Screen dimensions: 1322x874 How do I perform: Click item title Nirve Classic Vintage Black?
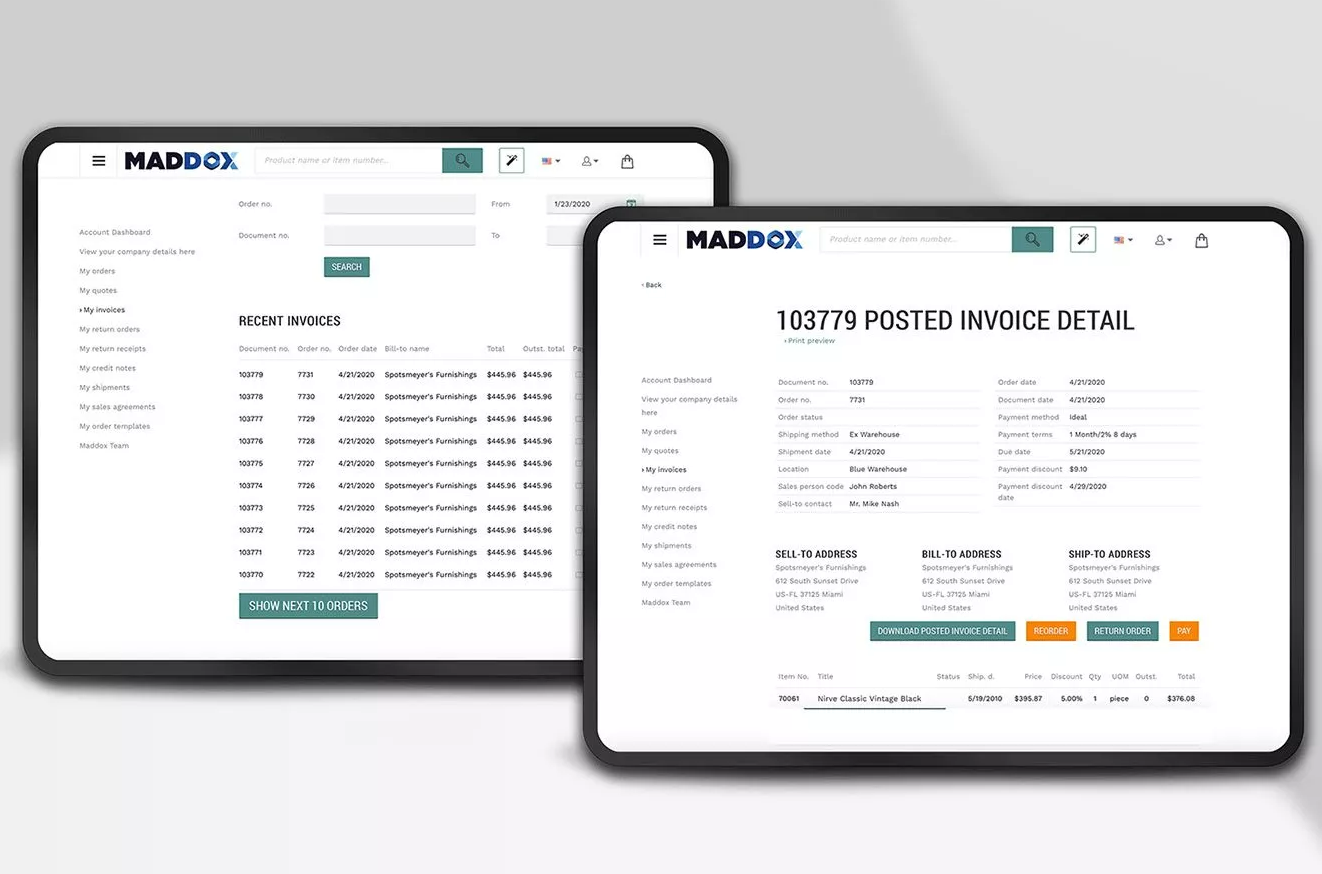(869, 699)
